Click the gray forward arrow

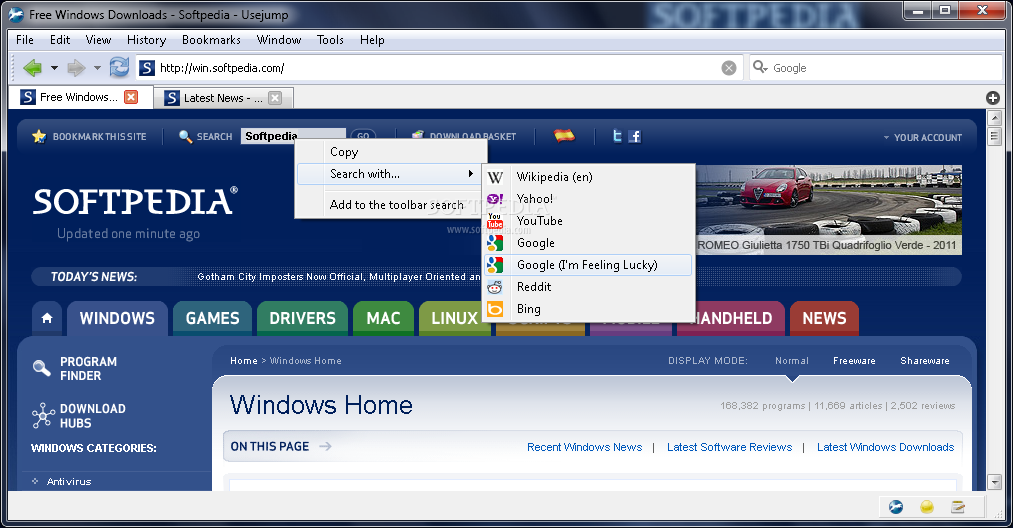click(76, 67)
